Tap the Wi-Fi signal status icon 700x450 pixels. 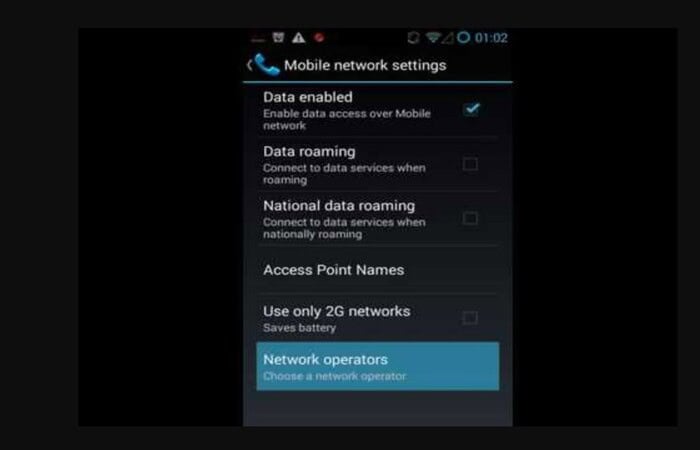pos(433,38)
